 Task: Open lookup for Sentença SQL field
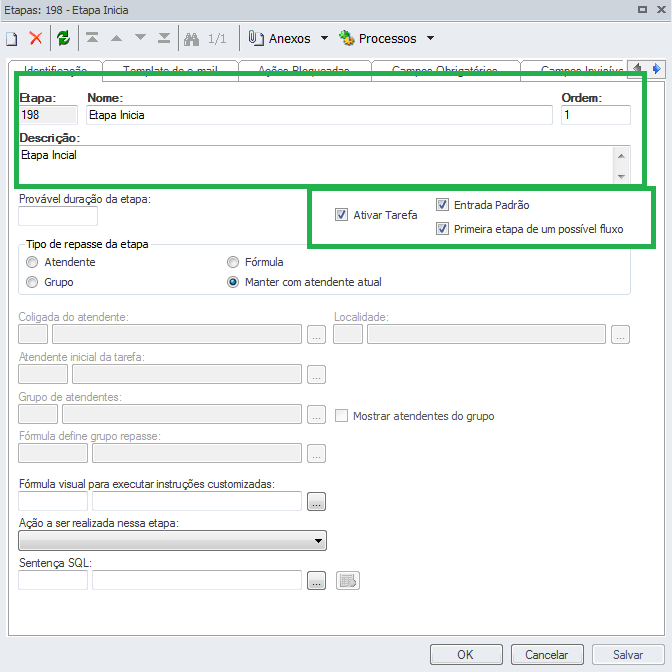tap(316, 581)
